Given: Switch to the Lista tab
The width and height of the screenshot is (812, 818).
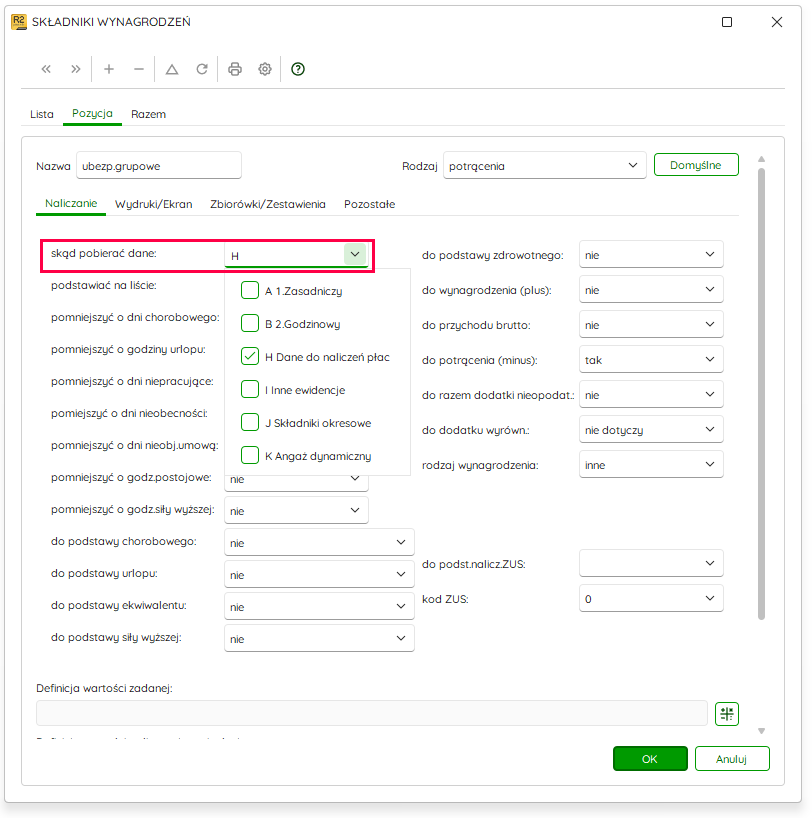Looking at the screenshot, I should 42,114.
